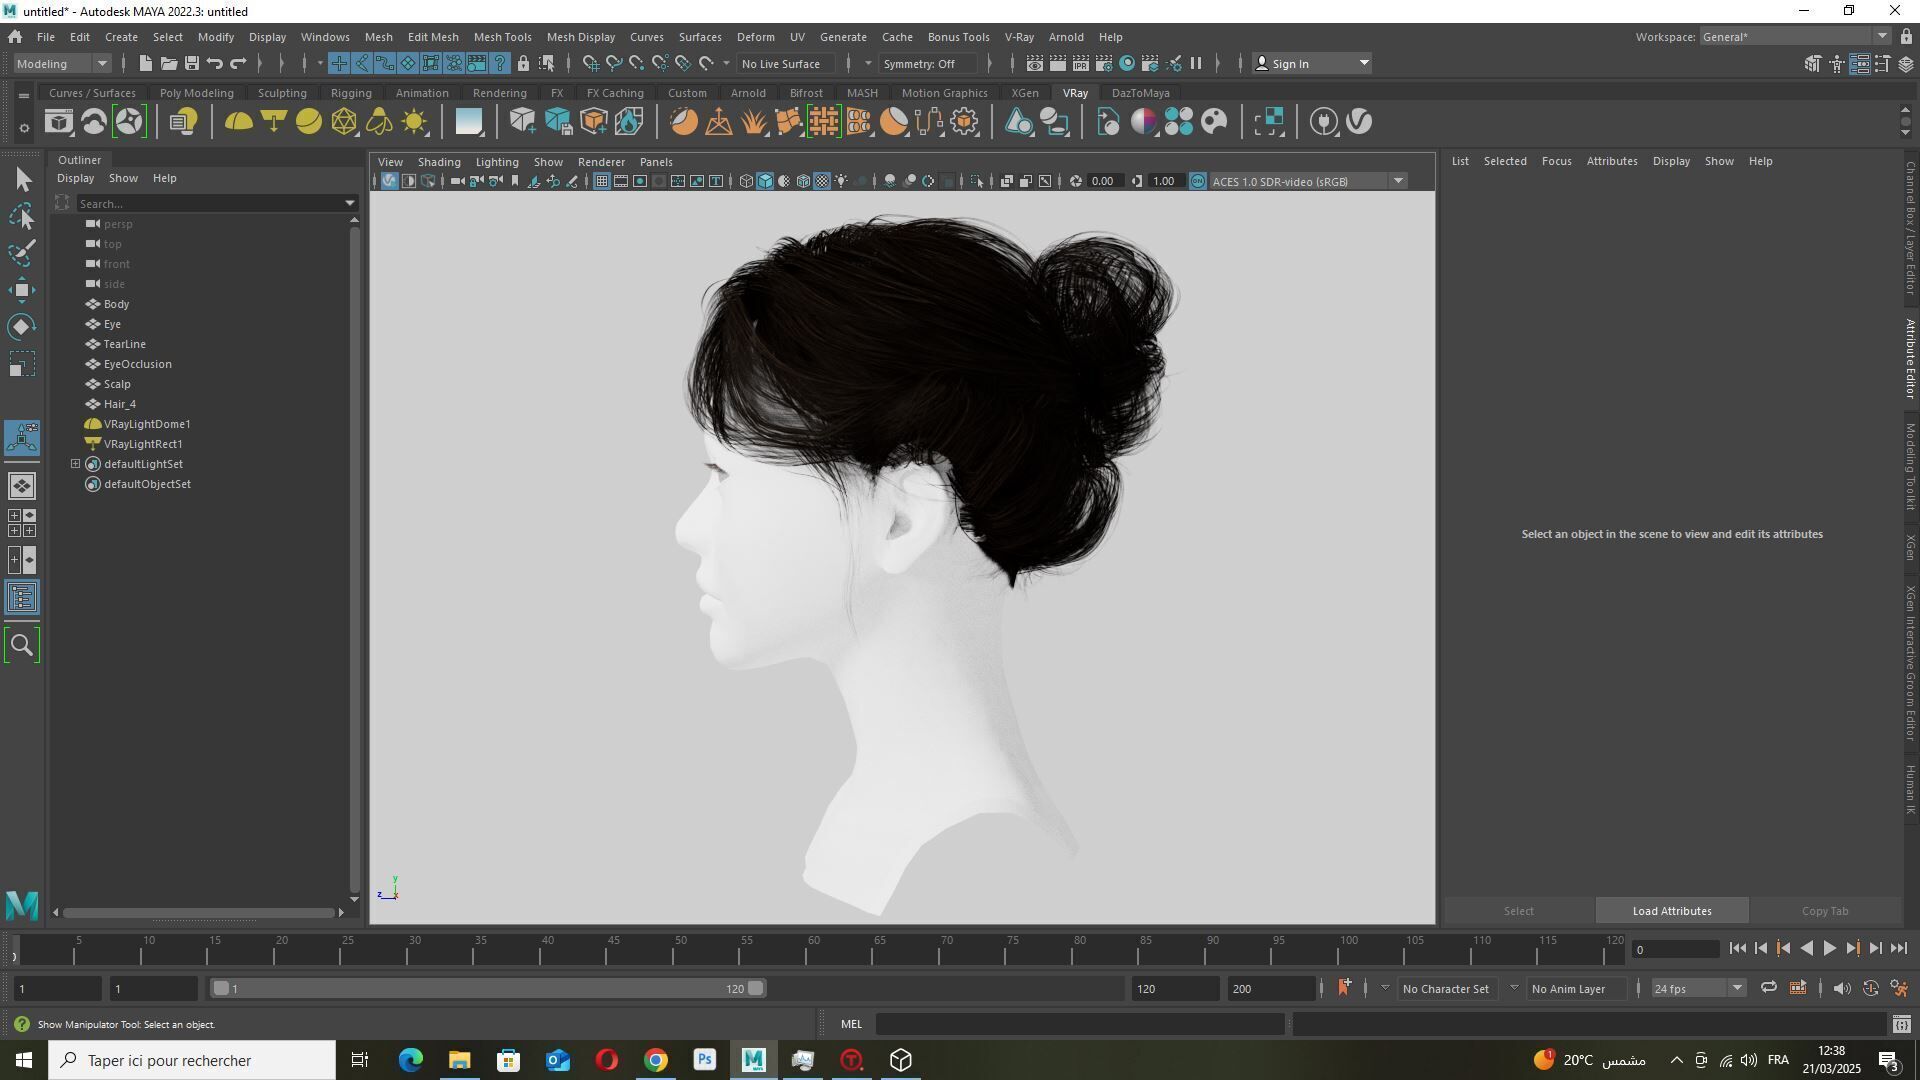Viewport: 1920px width, 1080px height.
Task: Open the Channel Box / Layer Editor side tab
Action: [1910, 228]
